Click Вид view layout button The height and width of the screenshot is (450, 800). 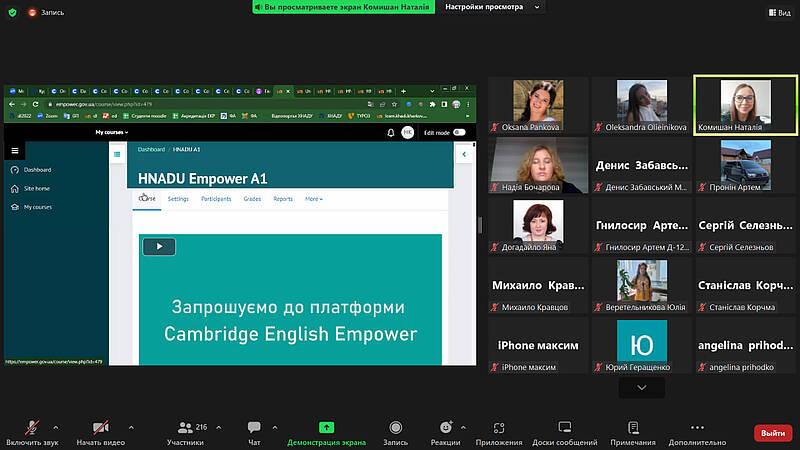point(780,12)
